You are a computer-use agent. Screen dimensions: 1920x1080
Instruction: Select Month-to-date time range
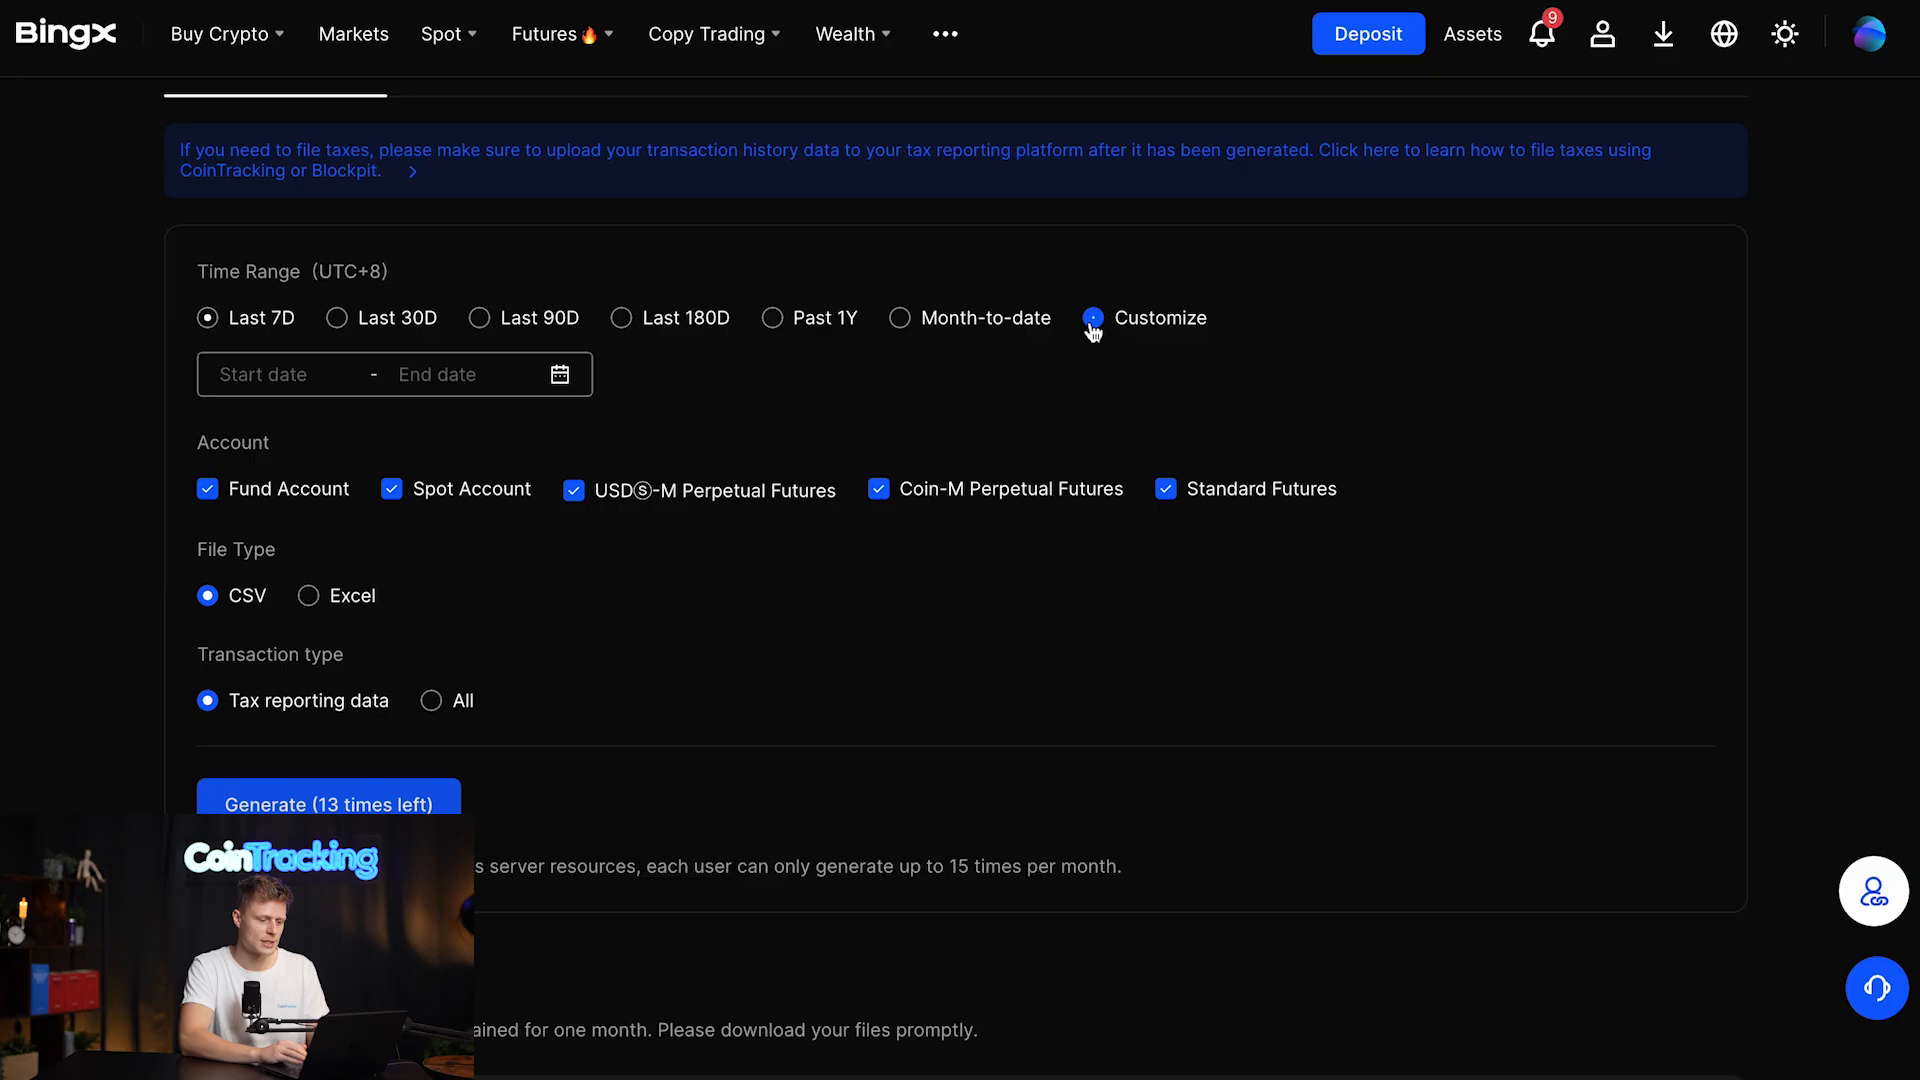[x=970, y=318]
